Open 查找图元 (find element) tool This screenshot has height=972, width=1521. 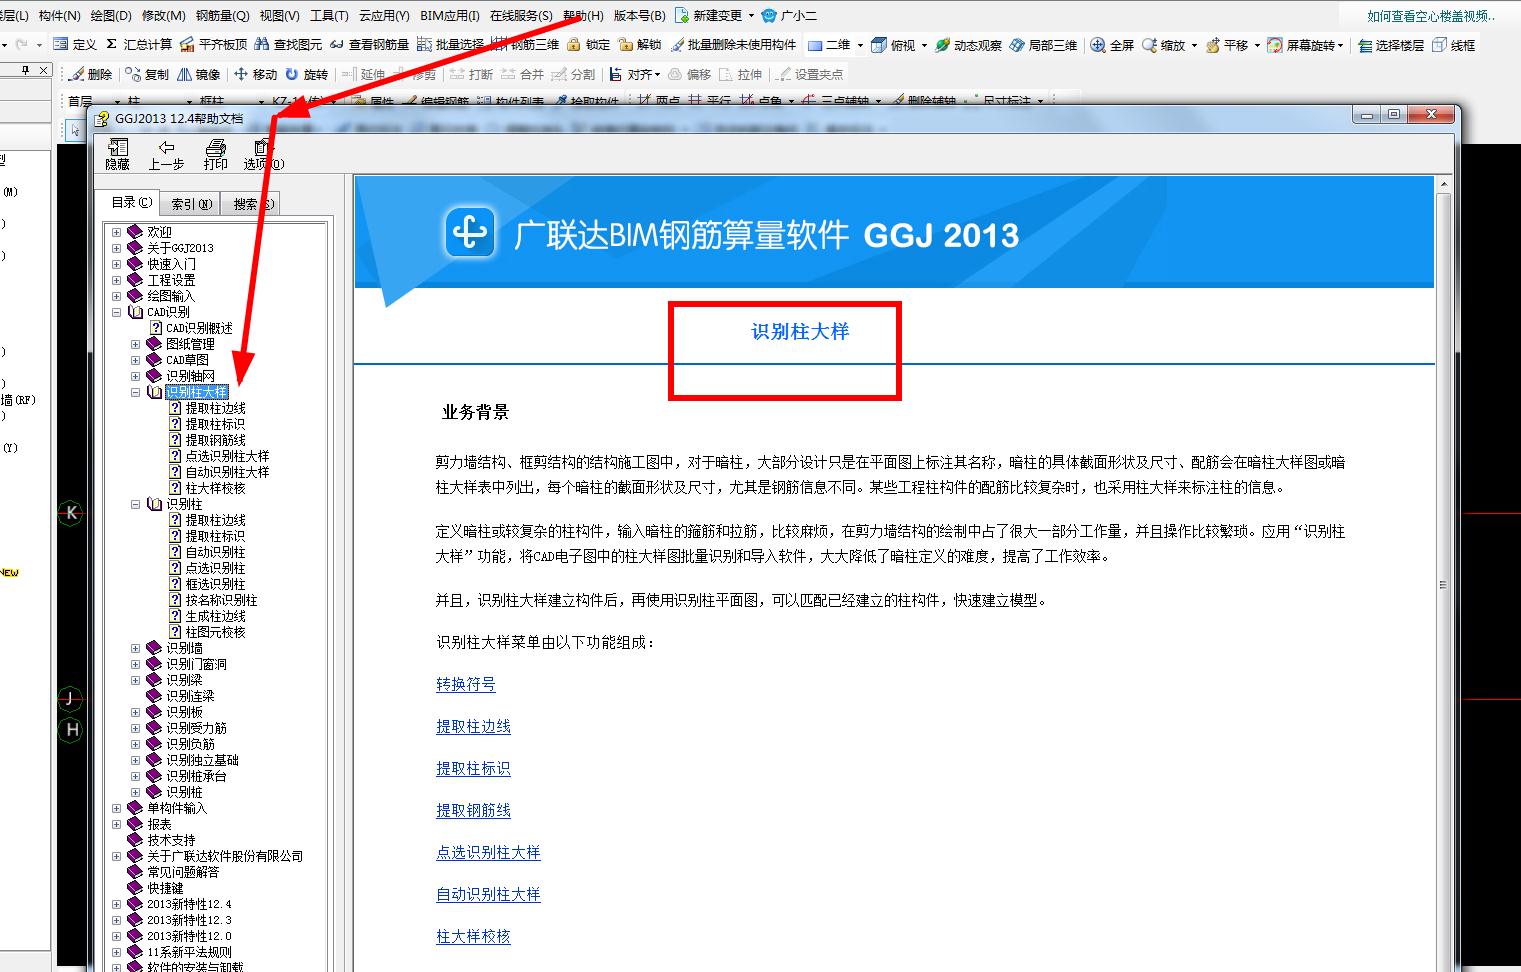(x=288, y=45)
